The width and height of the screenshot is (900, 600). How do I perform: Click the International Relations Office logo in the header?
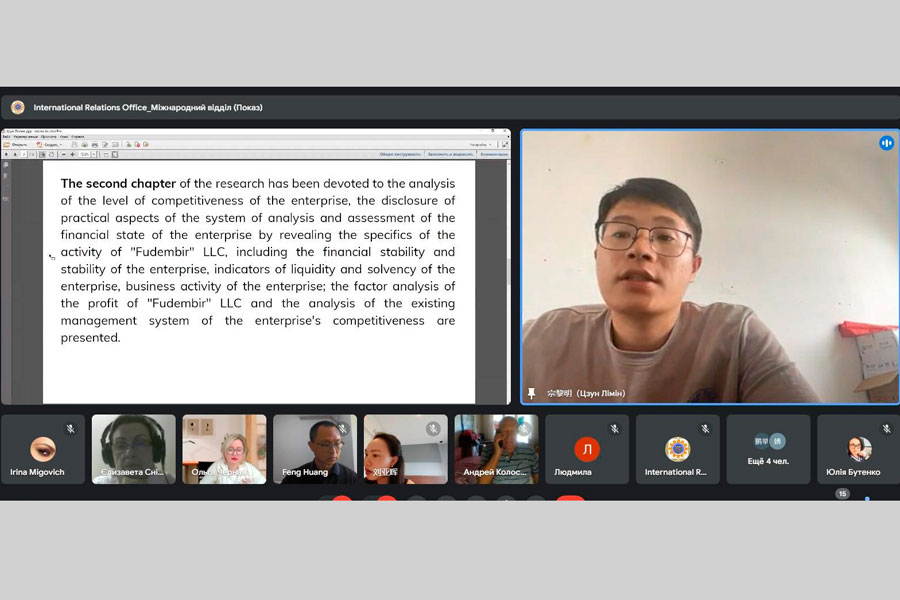click(18, 107)
